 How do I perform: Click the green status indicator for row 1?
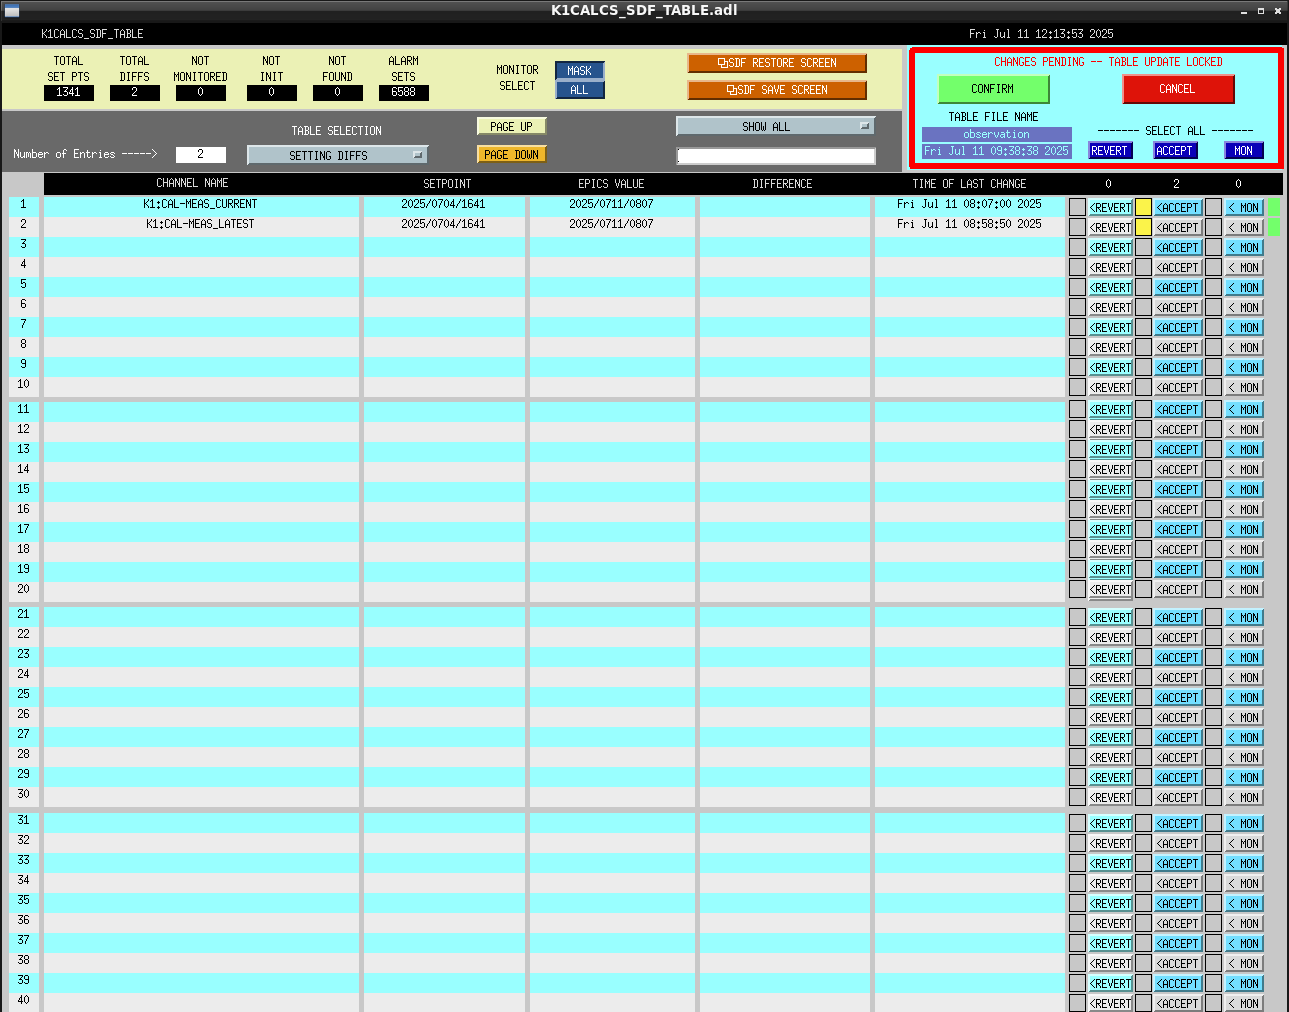1273,207
